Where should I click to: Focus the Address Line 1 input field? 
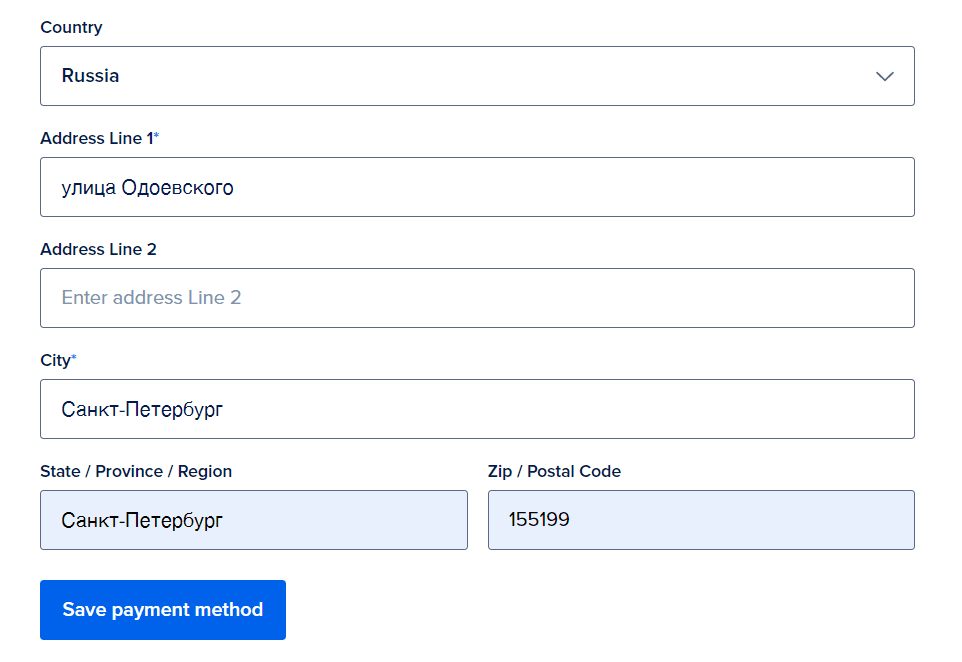tap(477, 187)
